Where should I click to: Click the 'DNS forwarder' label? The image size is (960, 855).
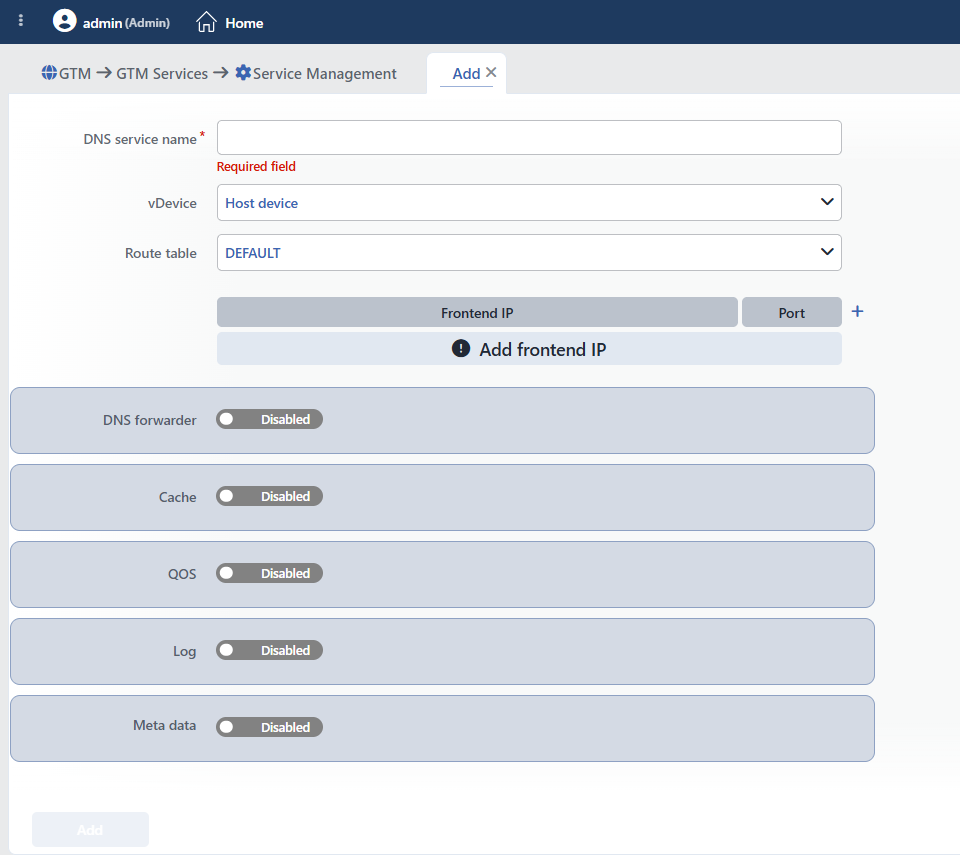pyautogui.click(x=149, y=420)
